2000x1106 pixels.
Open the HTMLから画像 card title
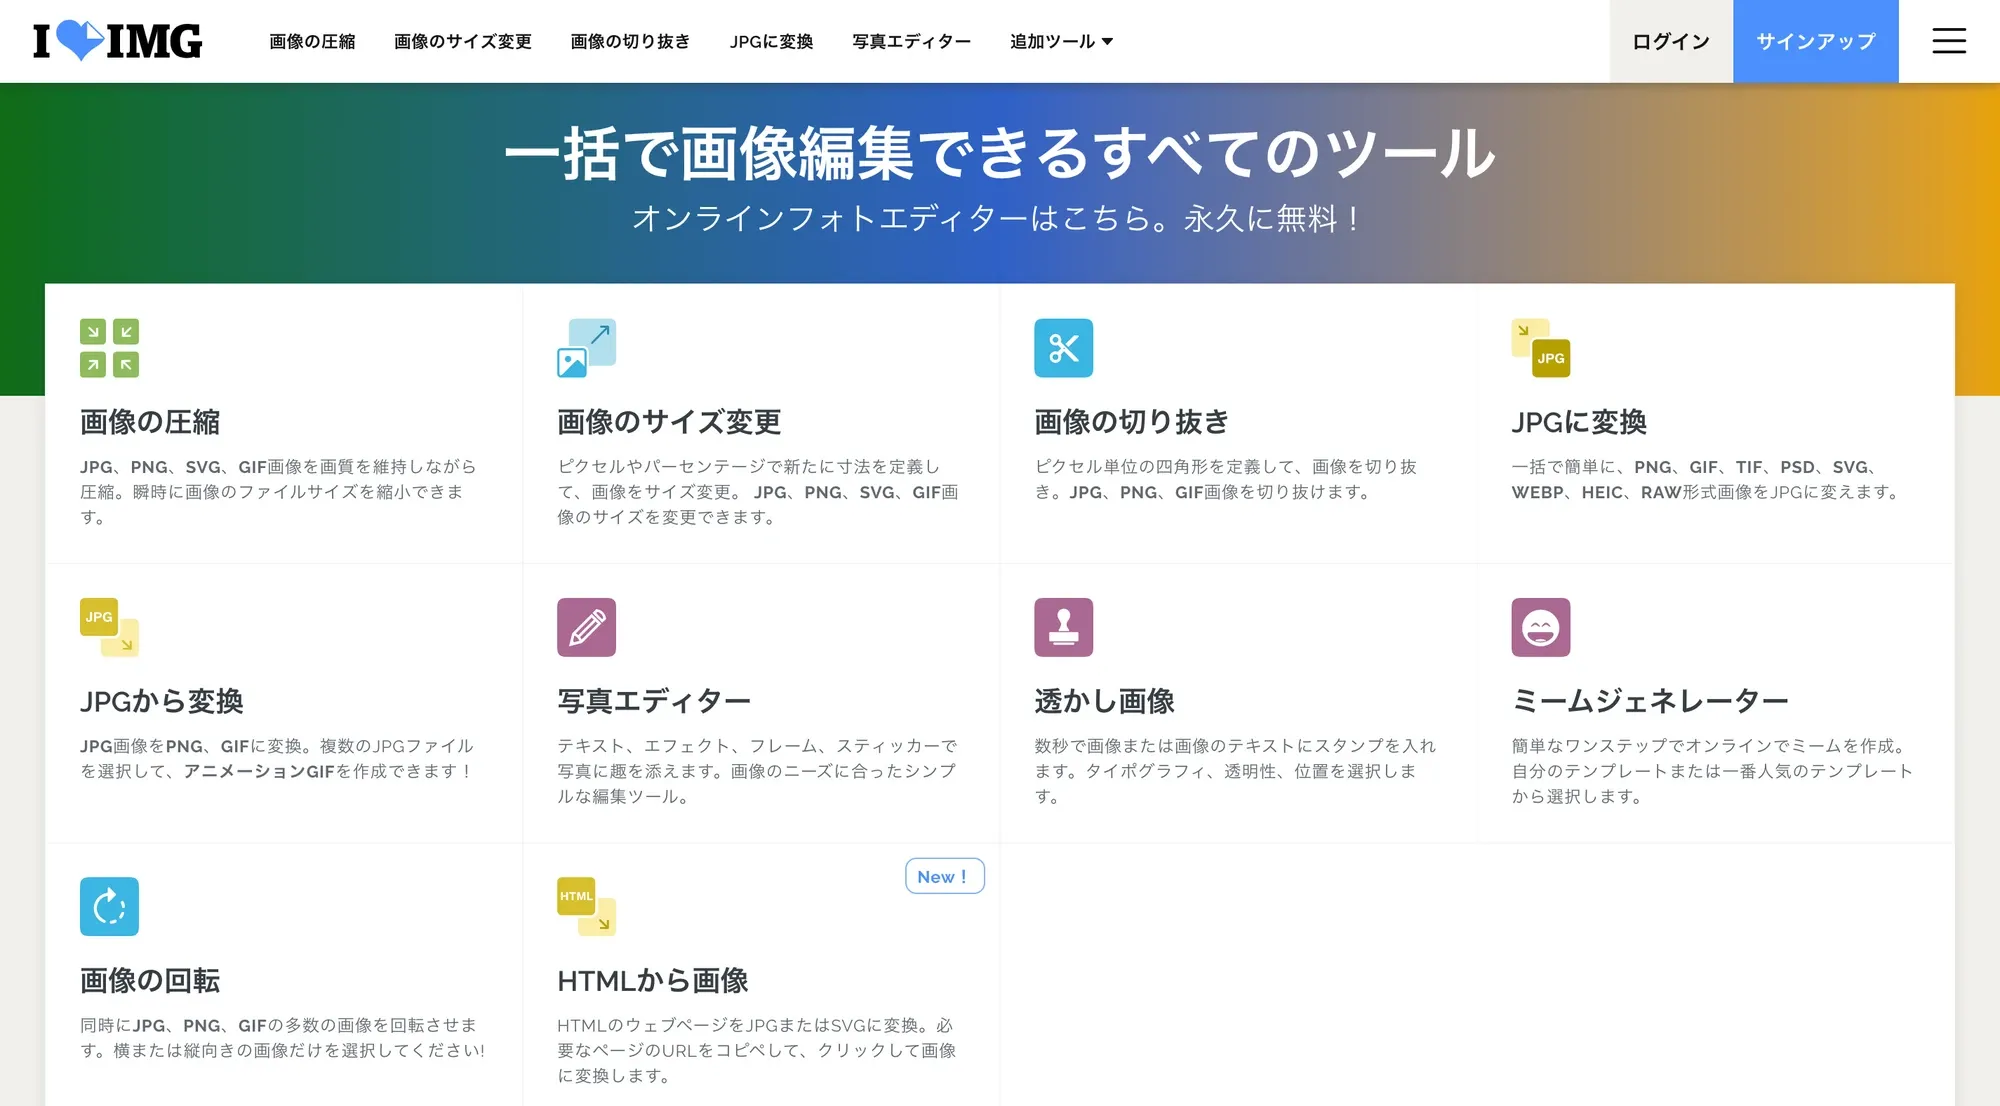pyautogui.click(x=653, y=980)
